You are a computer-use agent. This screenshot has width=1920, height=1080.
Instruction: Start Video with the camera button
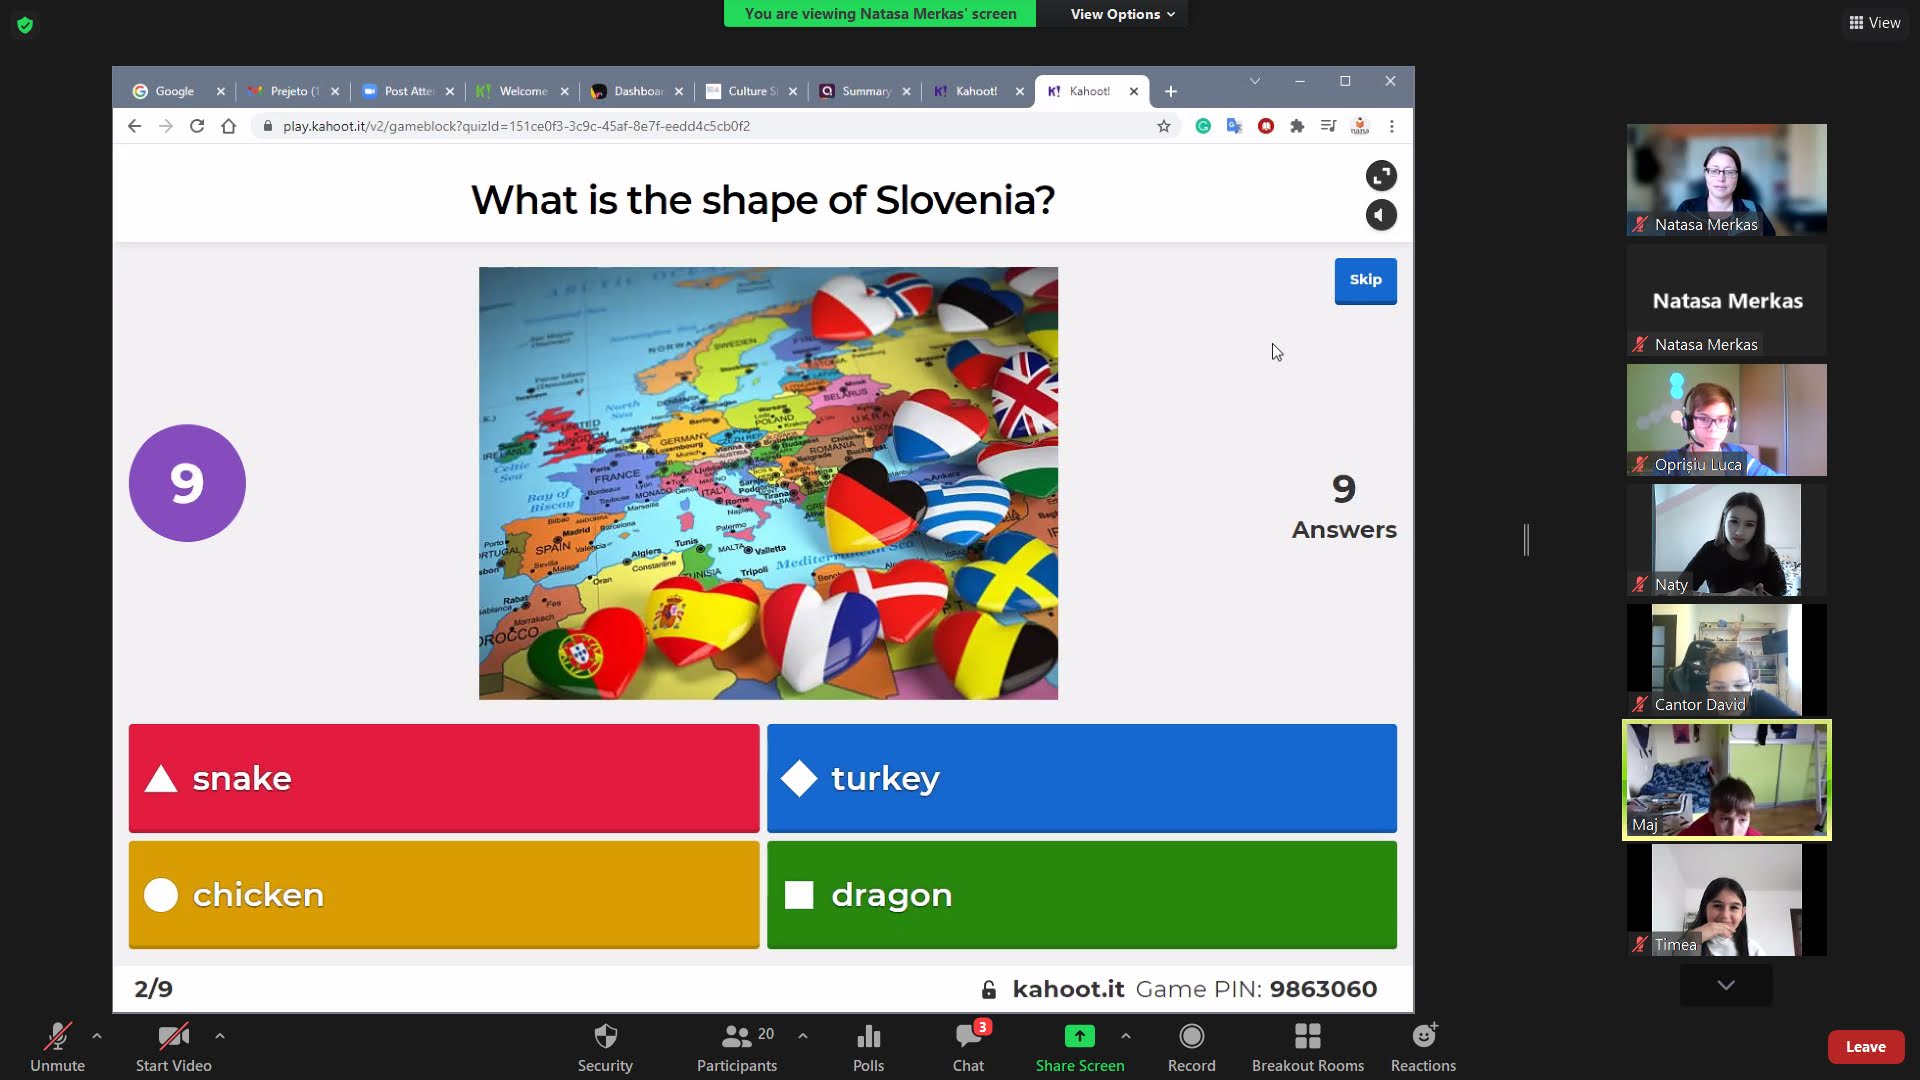173,1037
